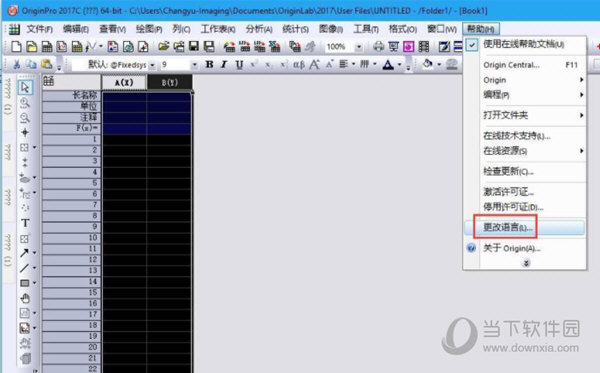Expand the font color dropdown arrow
This screenshot has height=373, width=600.
tap(399, 65)
